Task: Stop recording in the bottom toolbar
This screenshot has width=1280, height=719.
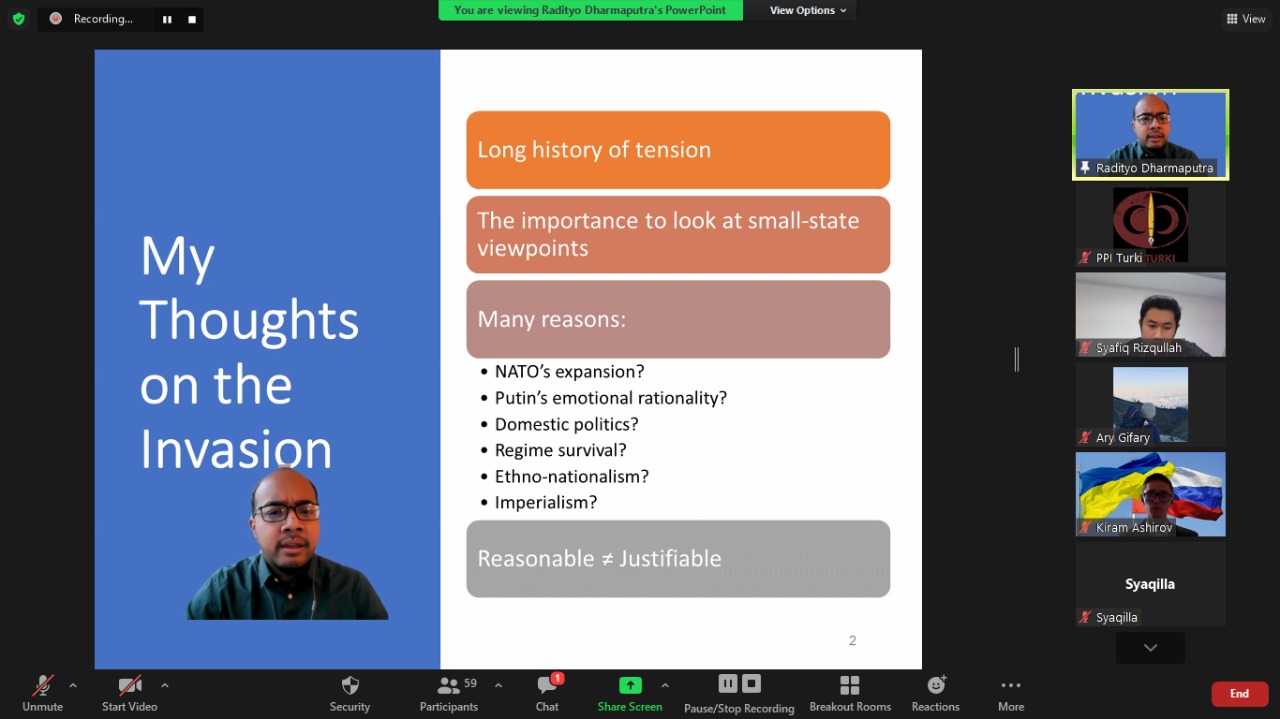Action: (752, 684)
